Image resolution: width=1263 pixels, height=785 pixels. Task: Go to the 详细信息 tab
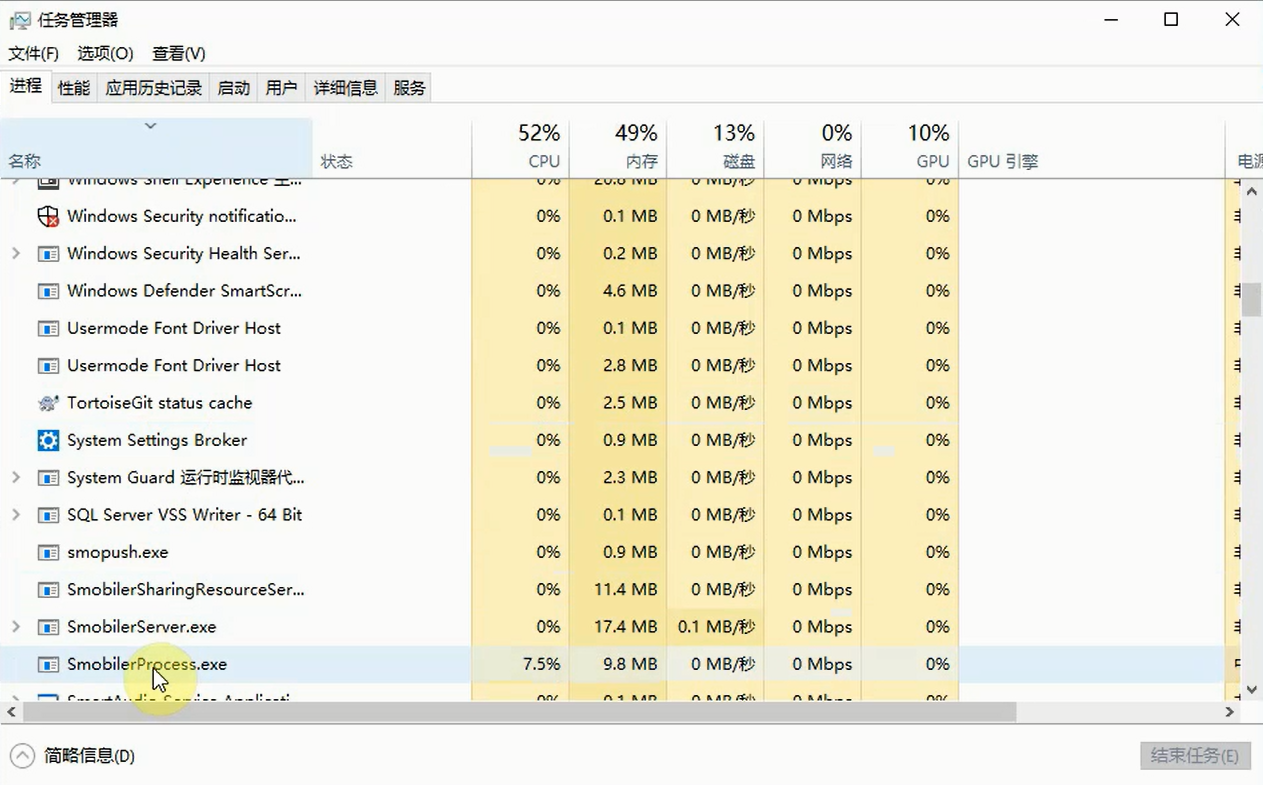point(346,88)
